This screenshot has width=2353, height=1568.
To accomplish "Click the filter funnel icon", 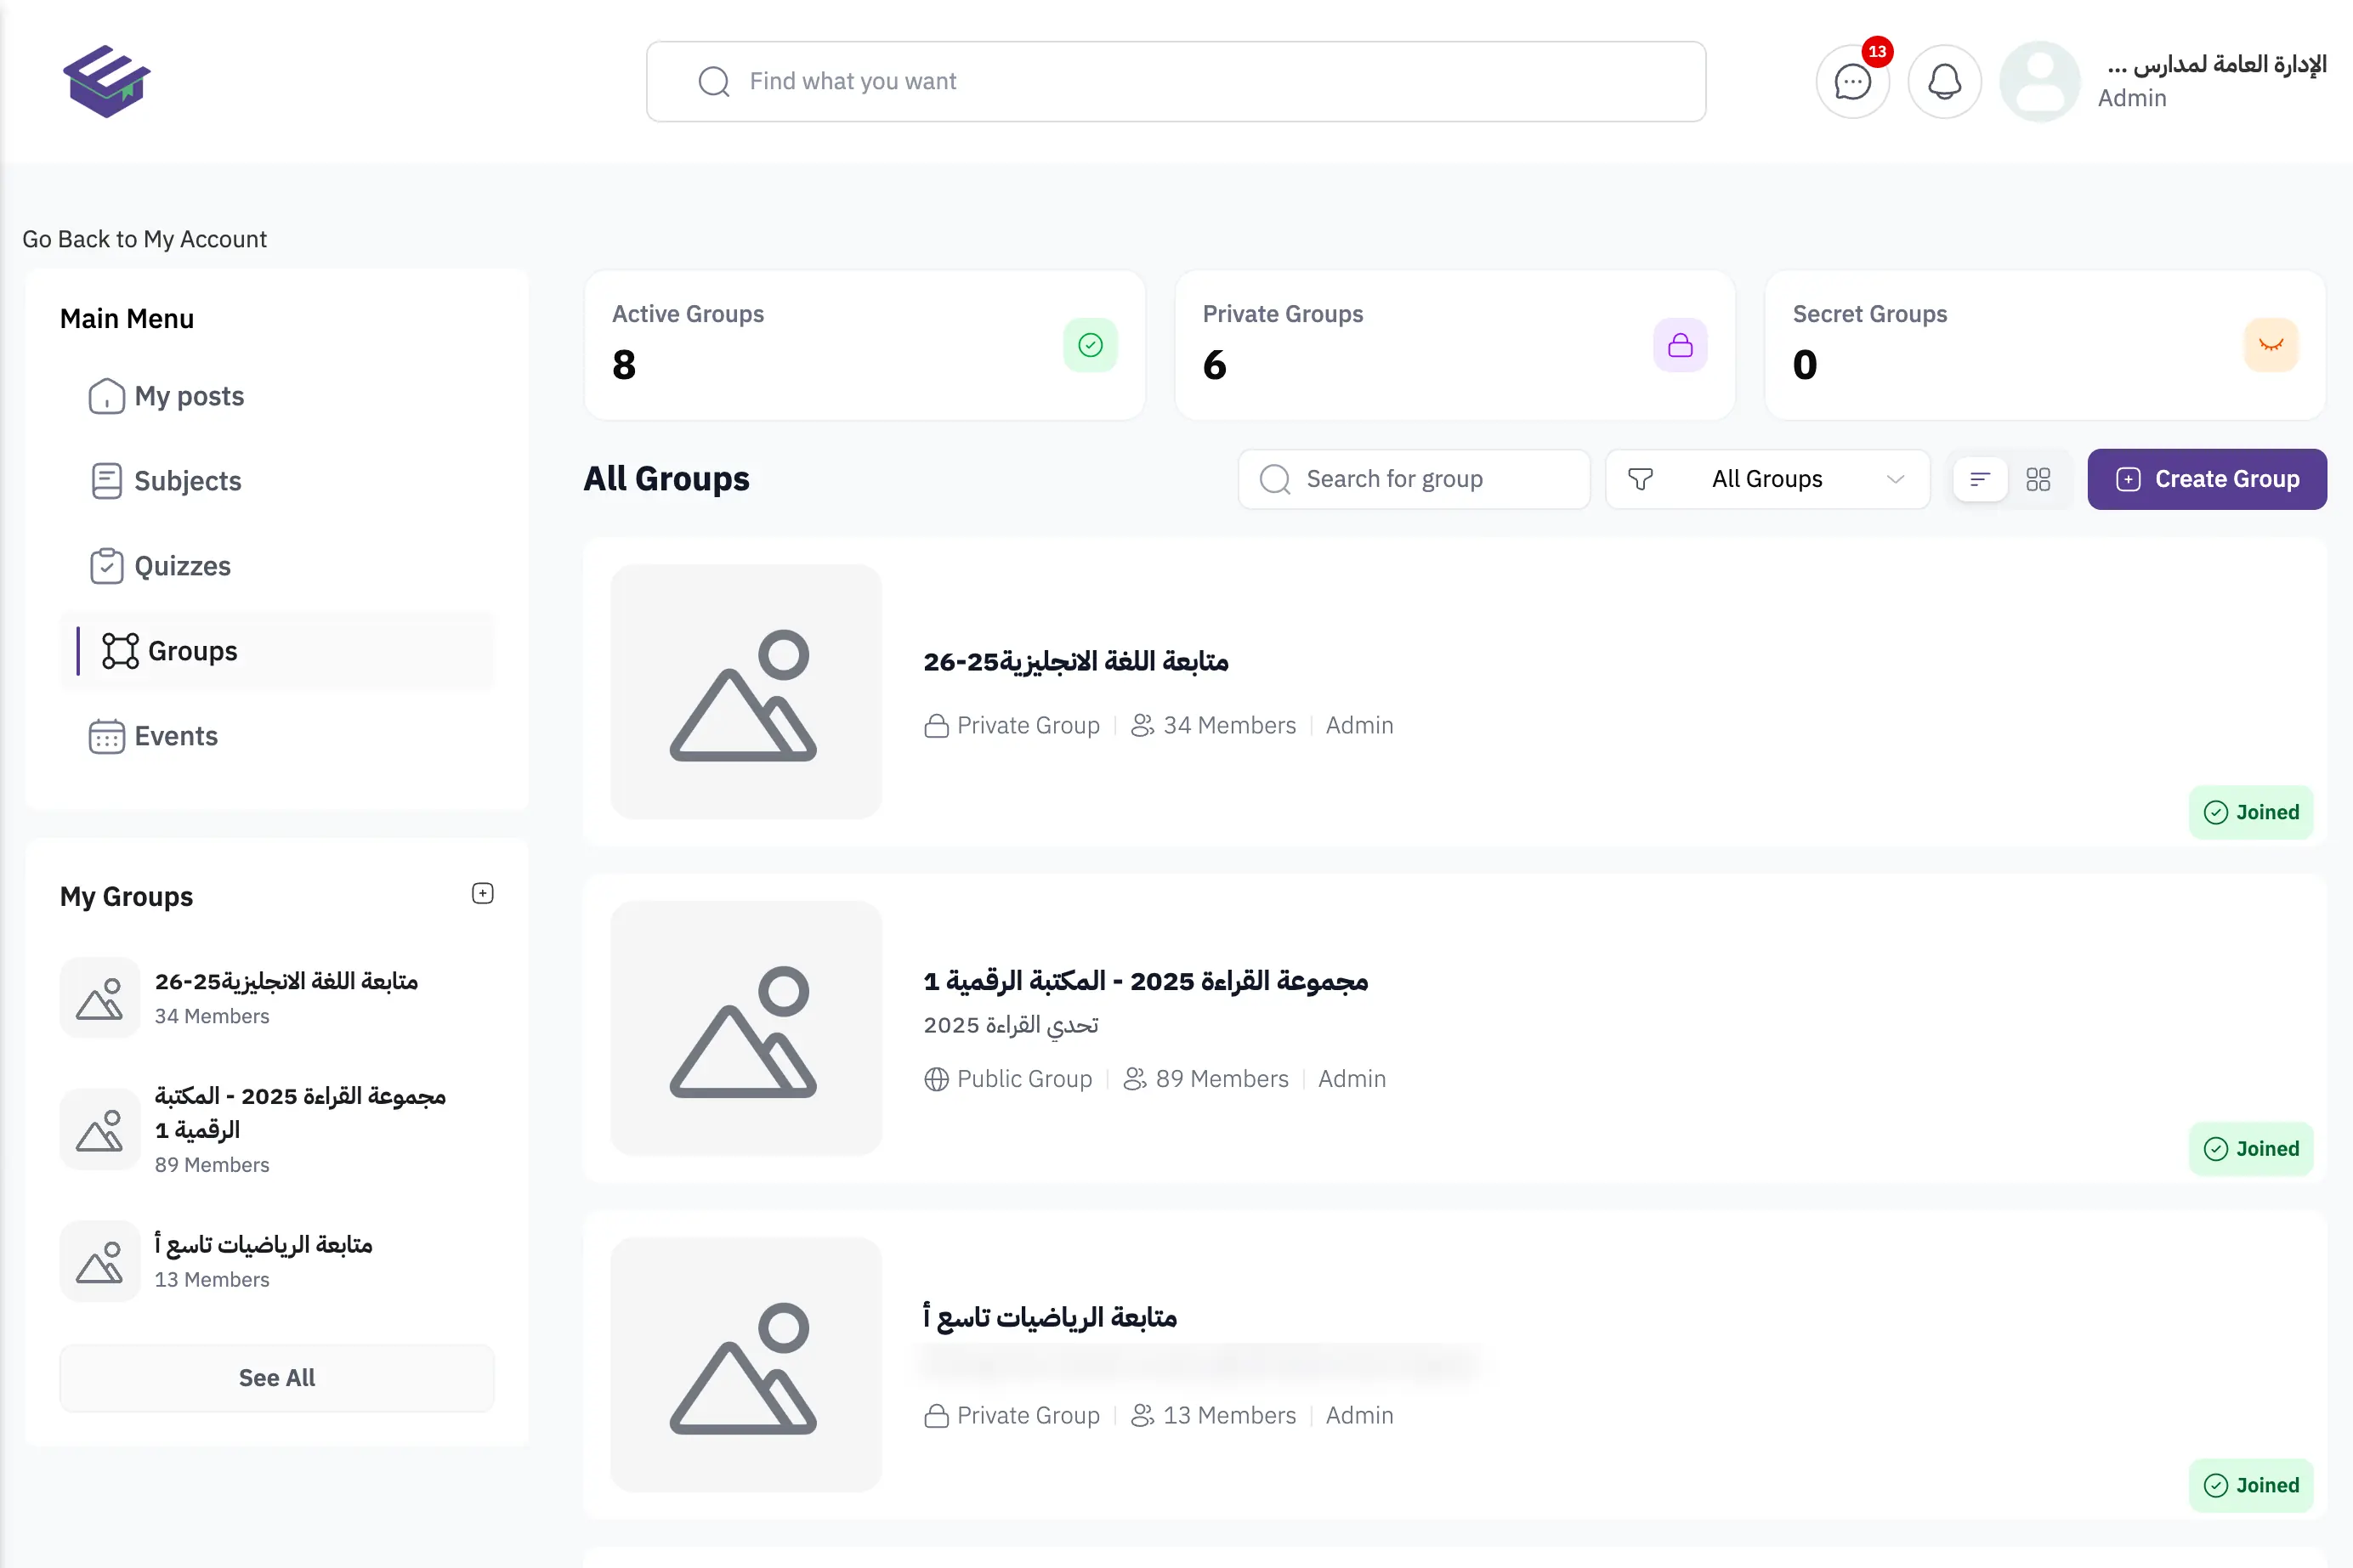I will point(1640,479).
